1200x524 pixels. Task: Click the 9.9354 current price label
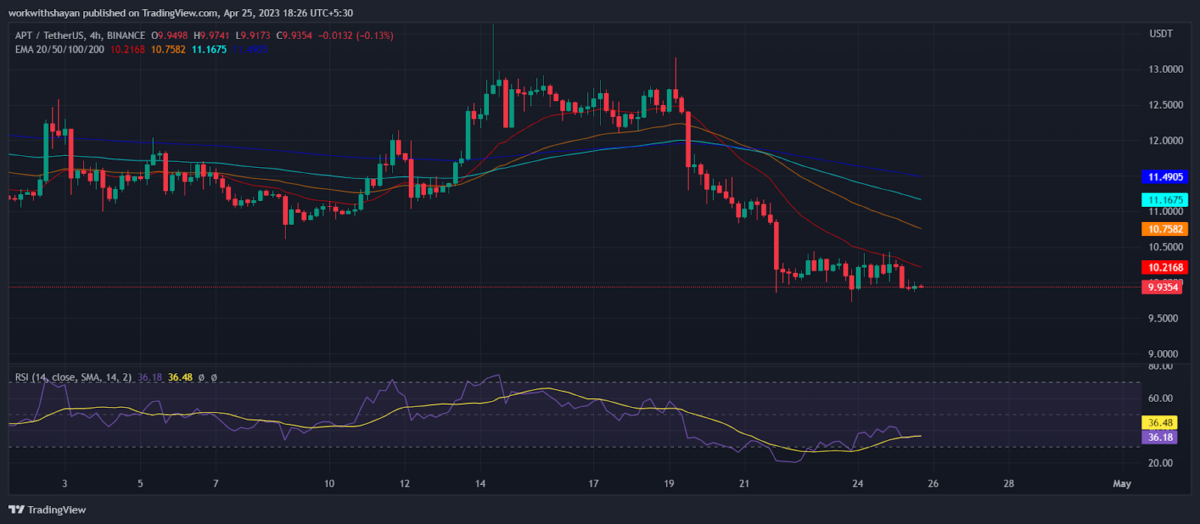pyautogui.click(x=1164, y=287)
